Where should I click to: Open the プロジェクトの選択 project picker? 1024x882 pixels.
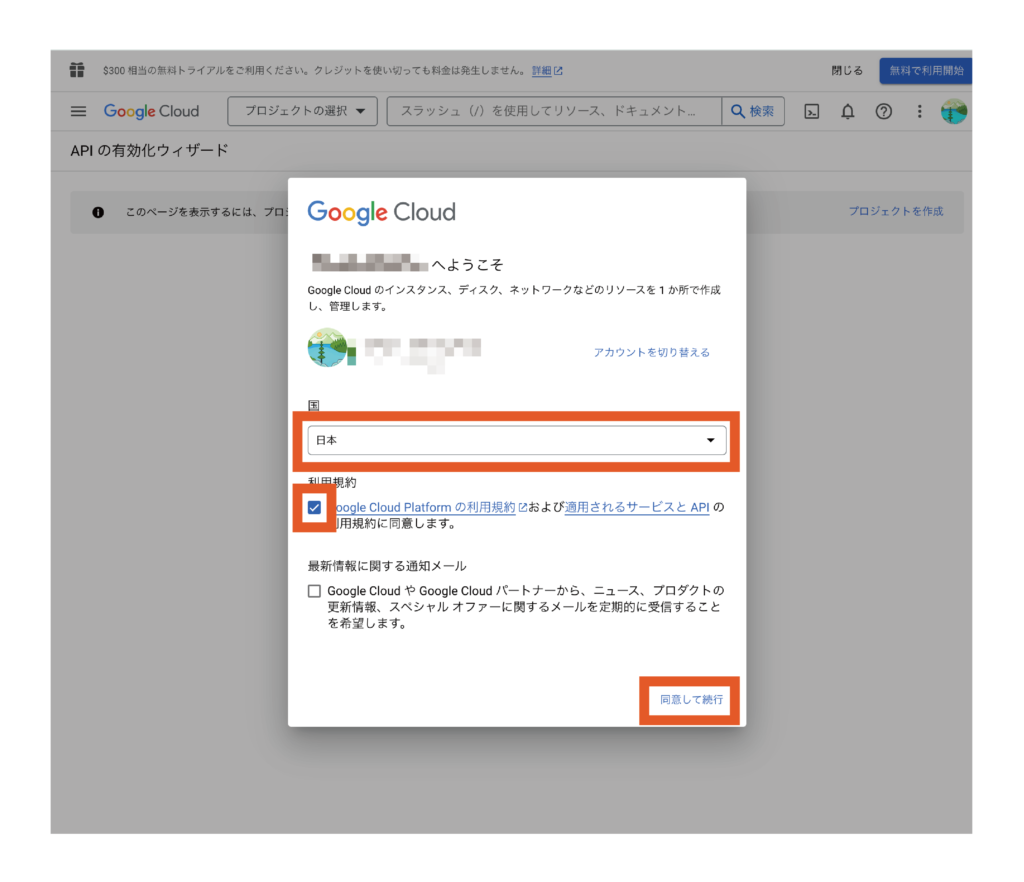click(303, 111)
